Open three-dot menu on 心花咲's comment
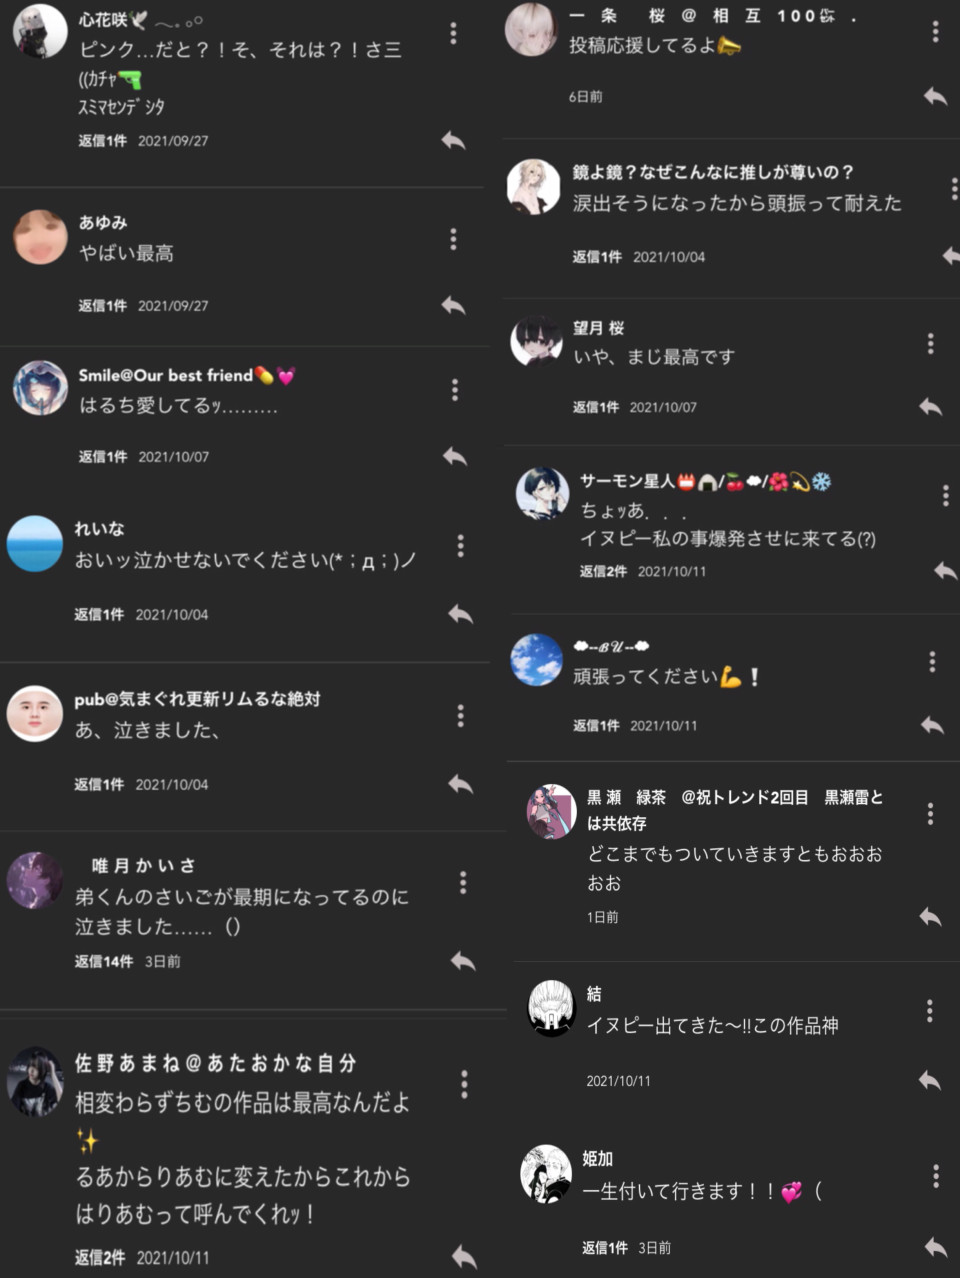This screenshot has width=960, height=1278. click(x=454, y=33)
